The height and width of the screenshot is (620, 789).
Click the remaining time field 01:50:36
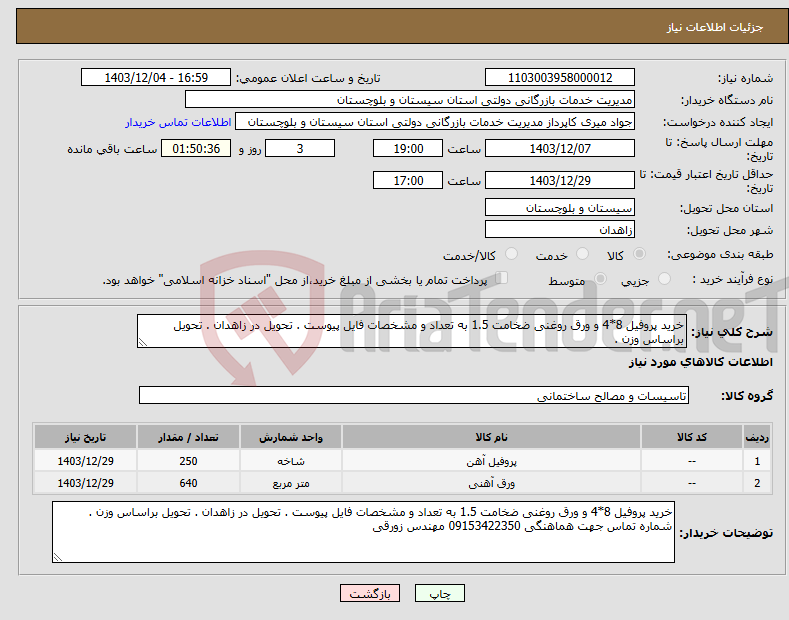click(x=196, y=148)
